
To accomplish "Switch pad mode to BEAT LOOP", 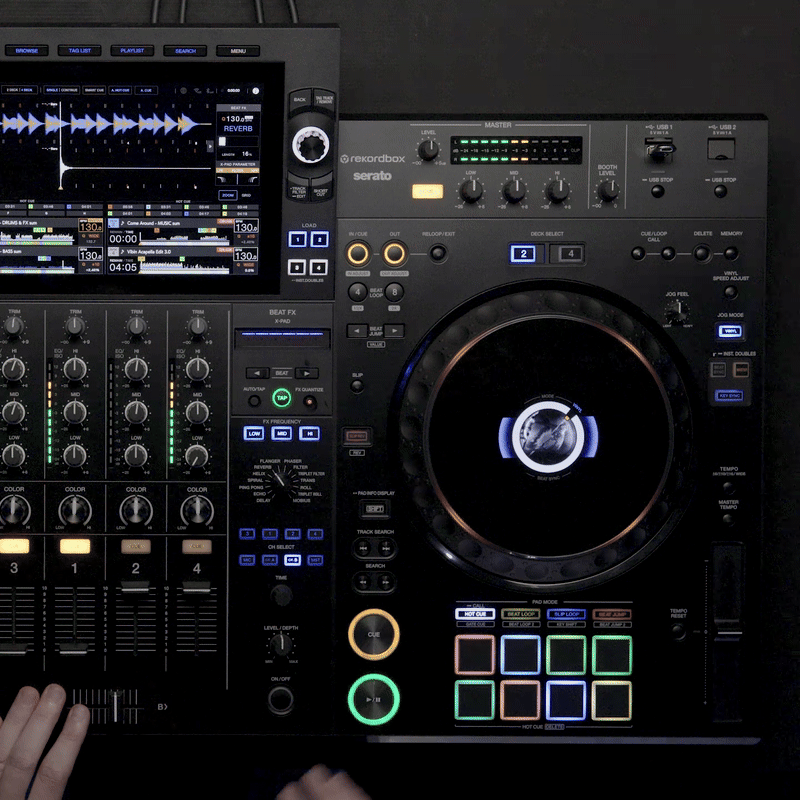I will 520,614.
